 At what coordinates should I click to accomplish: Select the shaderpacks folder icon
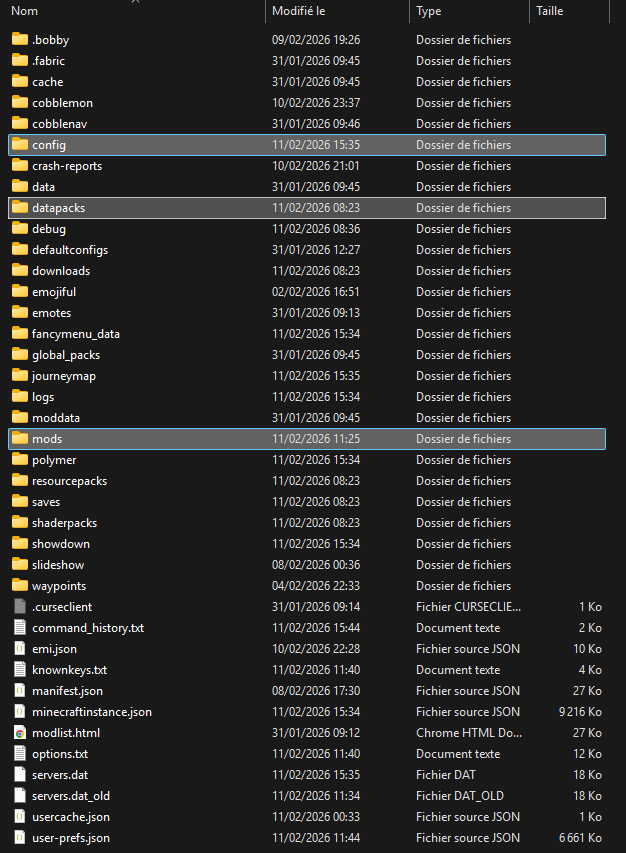point(20,523)
